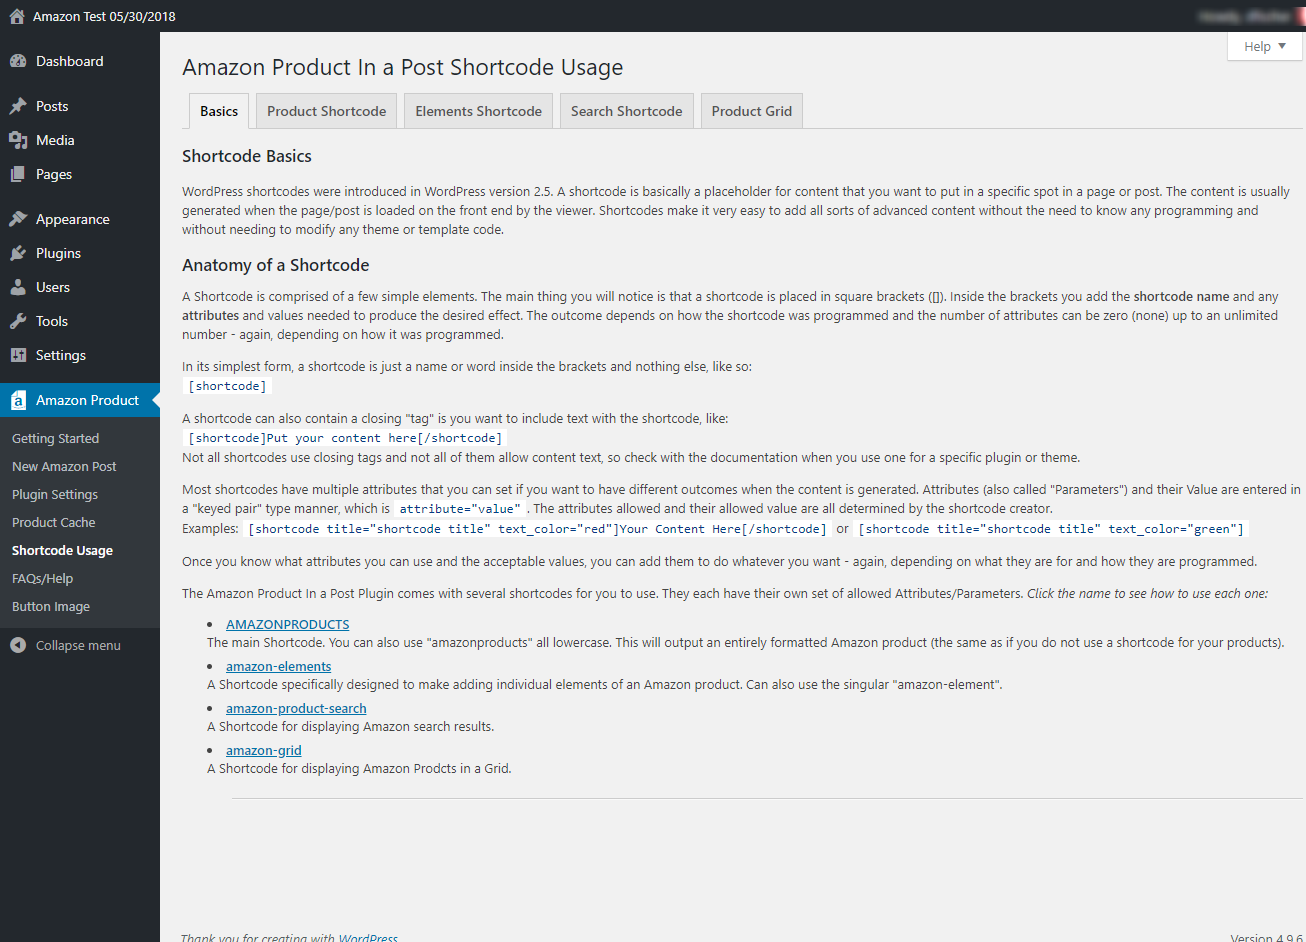Click the Tools wrench icon
1306x942 pixels.
[18, 321]
